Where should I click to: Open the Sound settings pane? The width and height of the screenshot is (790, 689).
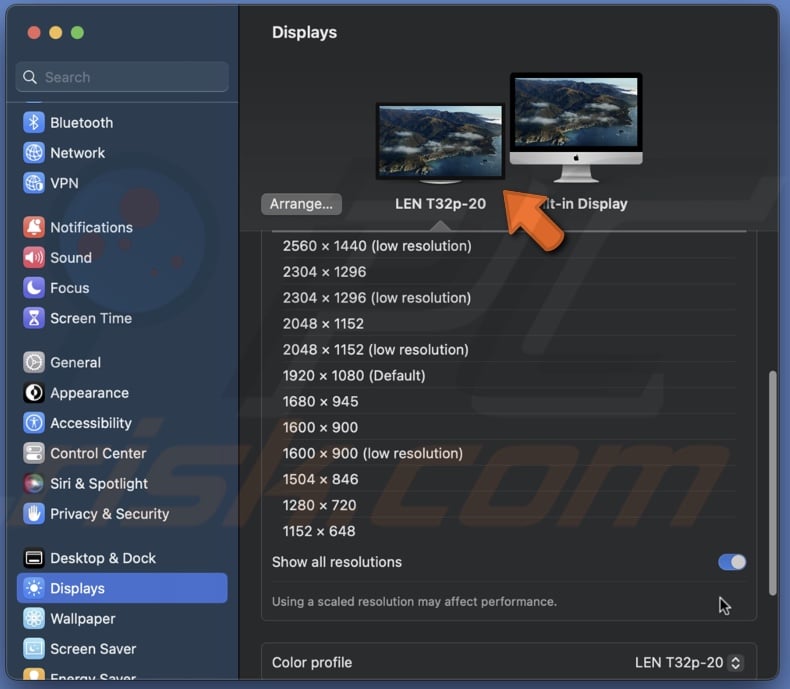(122, 257)
